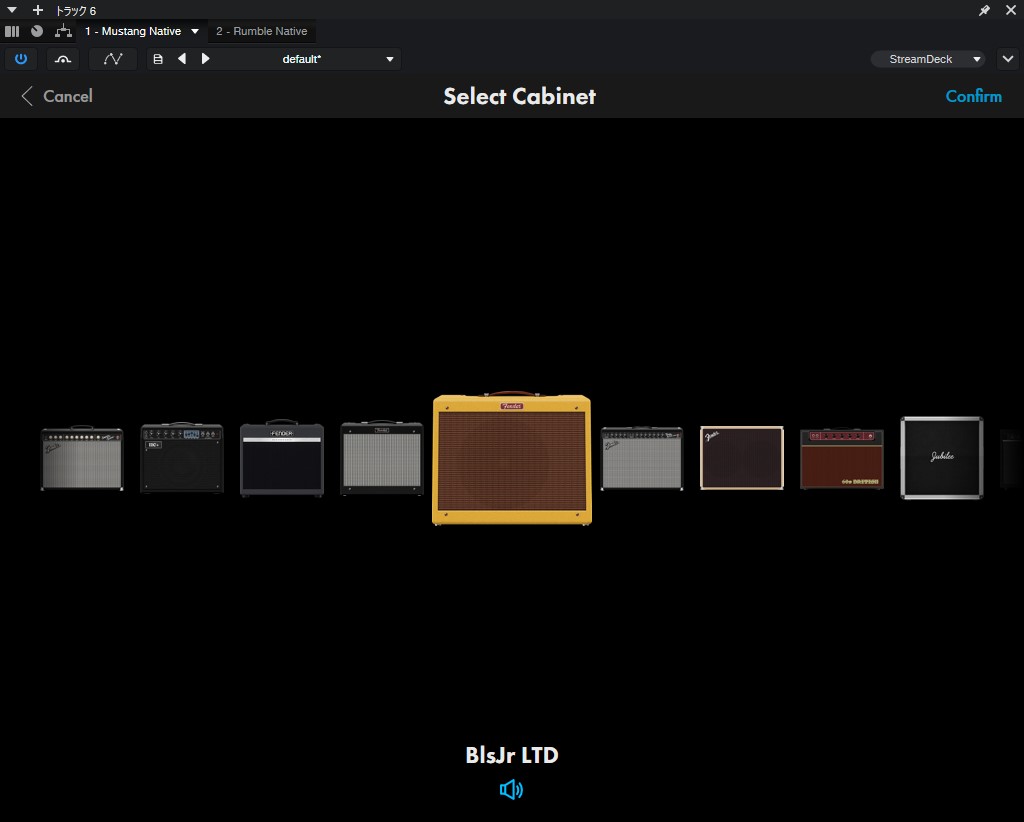Click the plus icon beside track name
This screenshot has width=1024, height=822.
[38, 10]
